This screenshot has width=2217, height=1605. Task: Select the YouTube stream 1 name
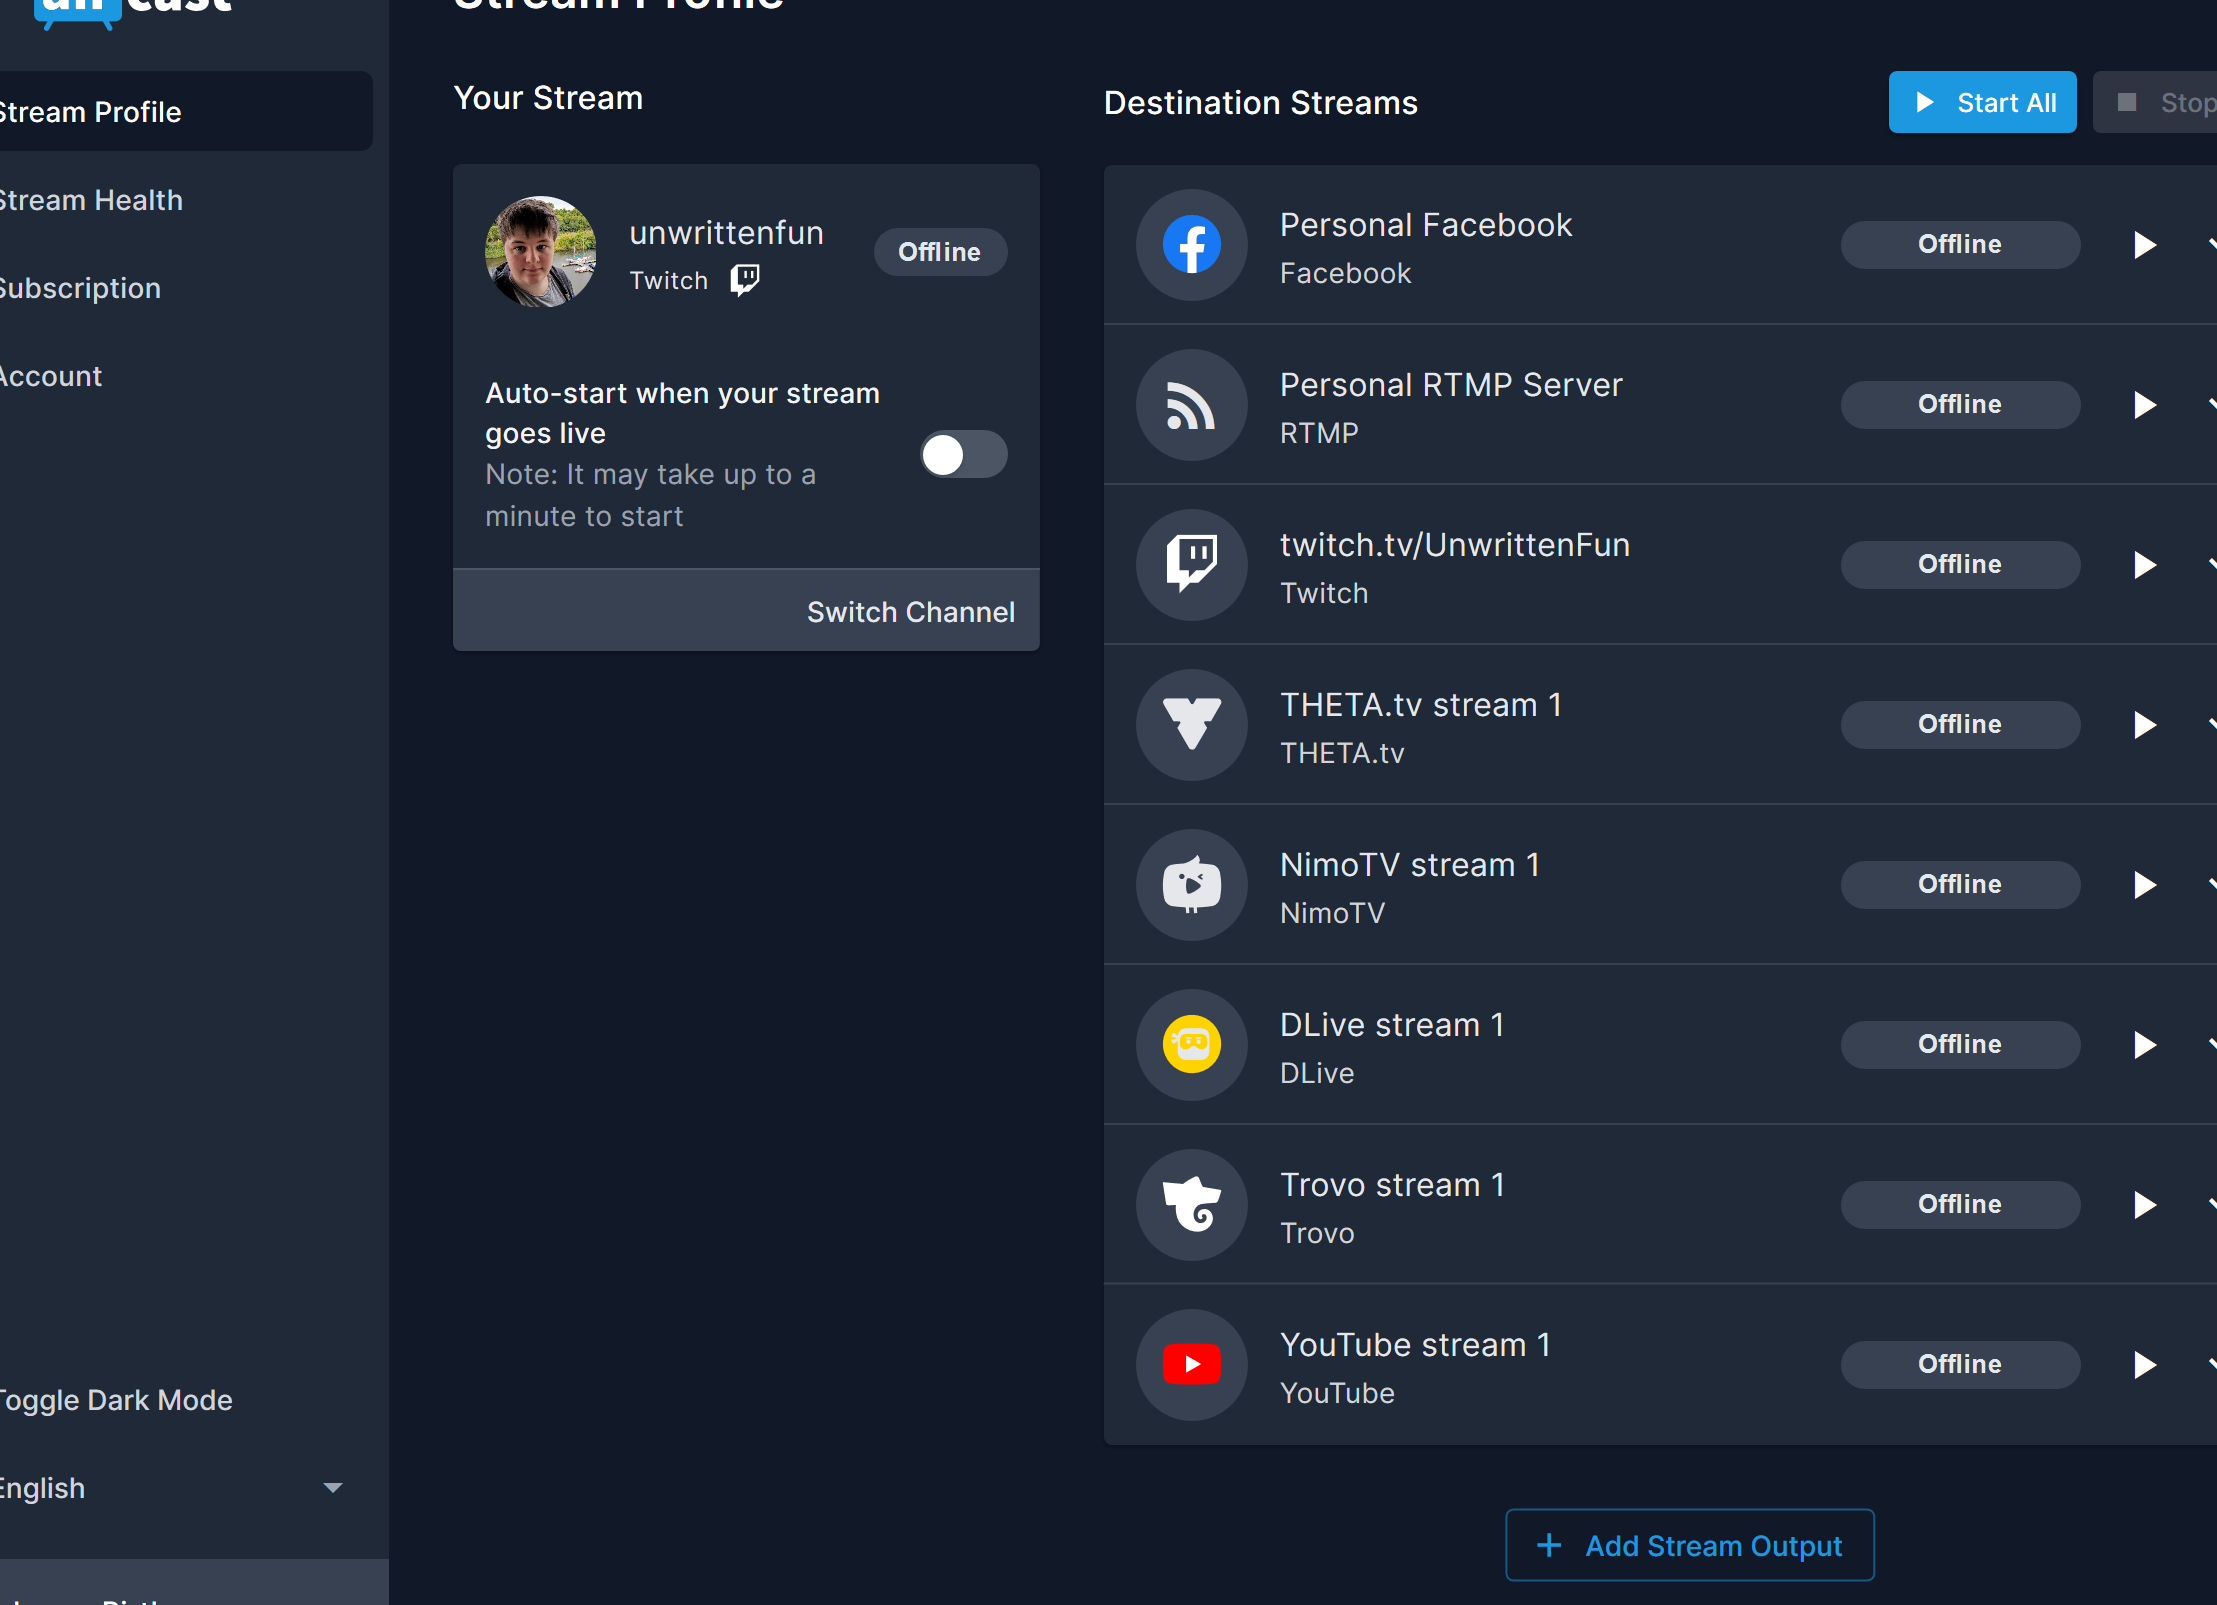click(x=1415, y=1345)
